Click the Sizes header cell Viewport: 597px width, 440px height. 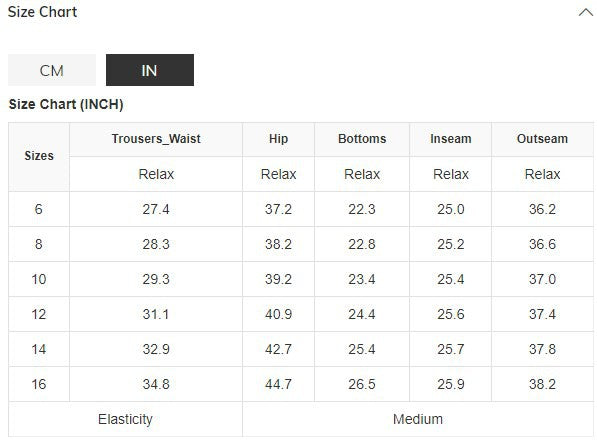pyautogui.click(x=39, y=156)
